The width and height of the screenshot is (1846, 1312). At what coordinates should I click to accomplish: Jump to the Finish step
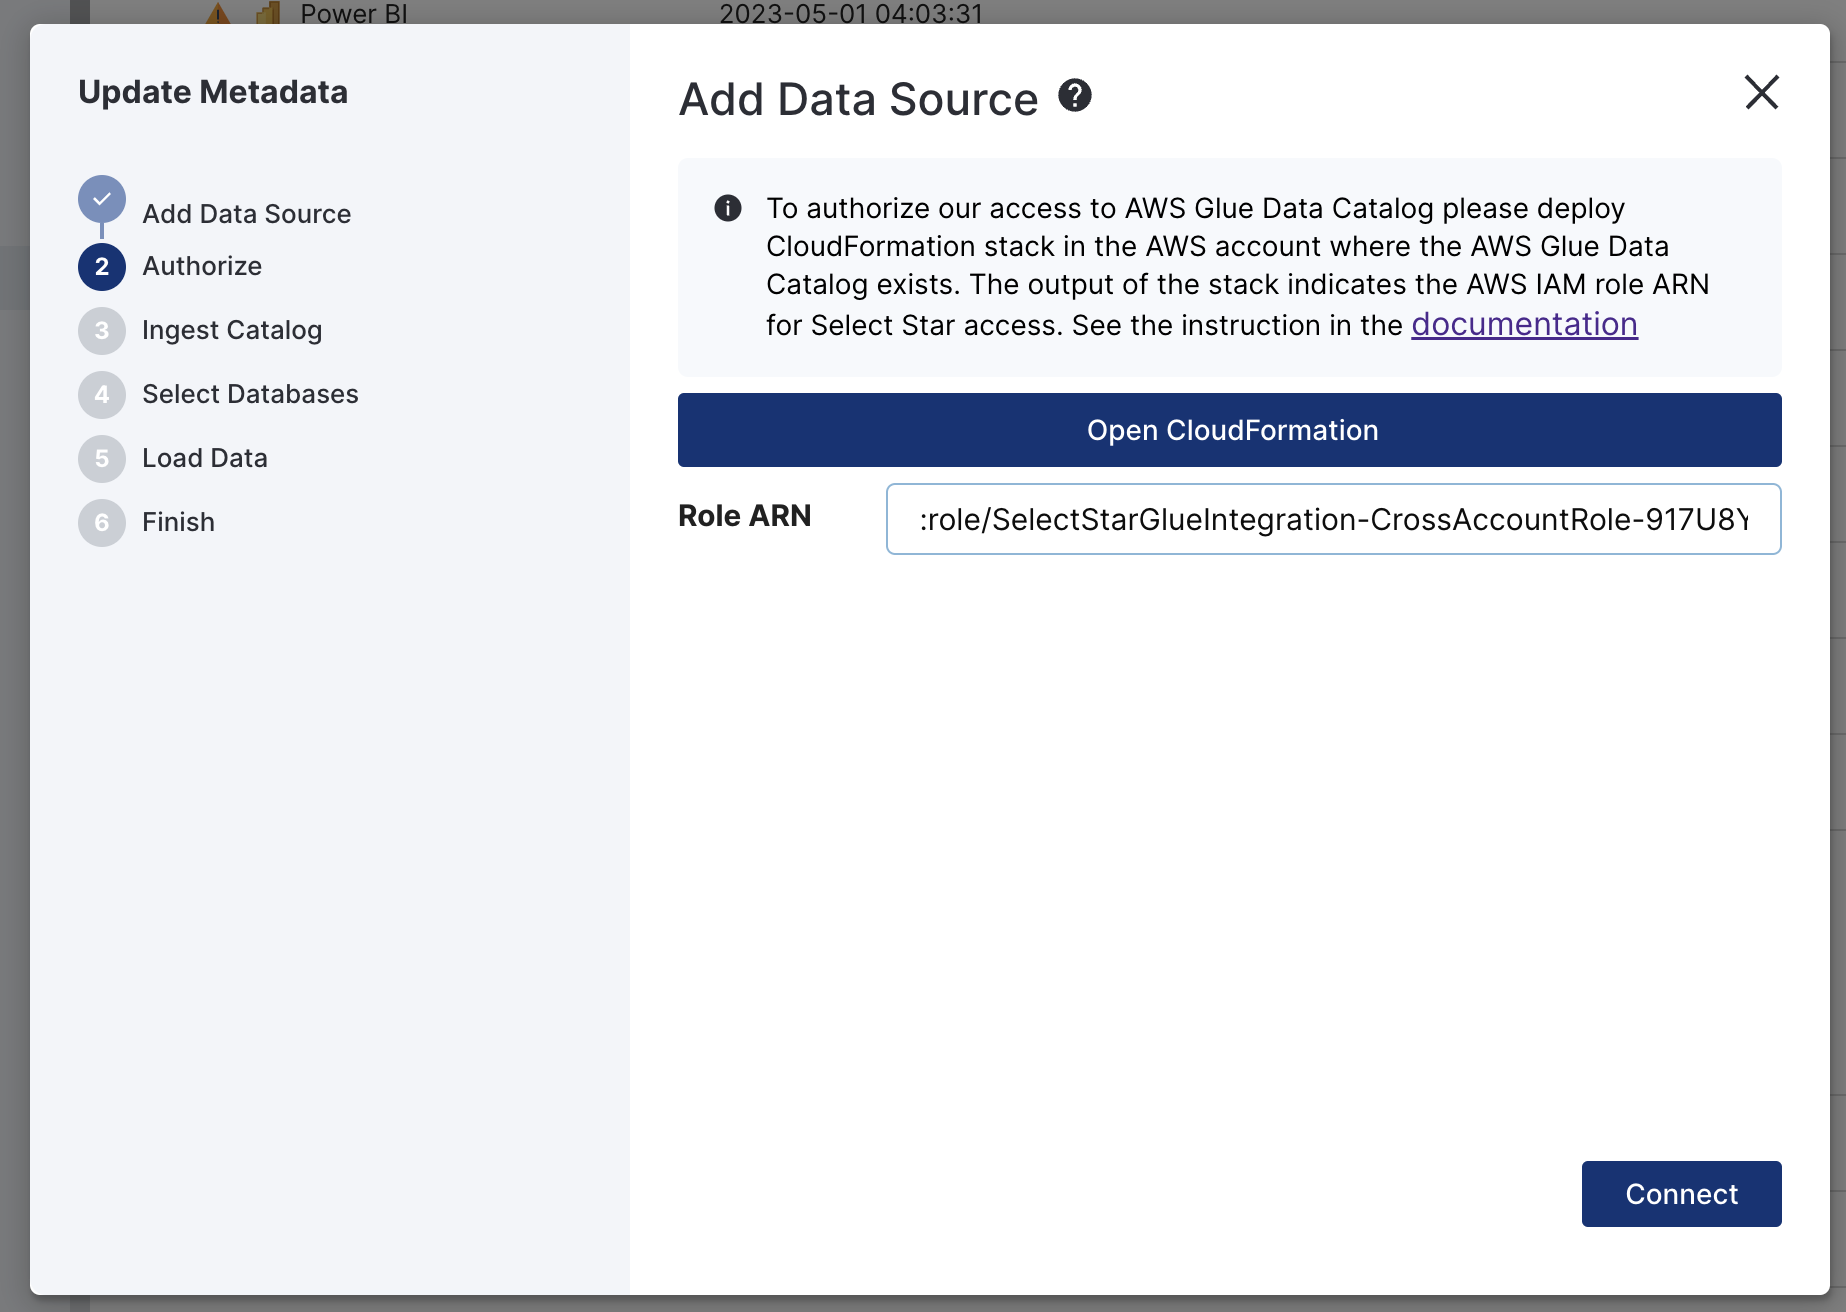(x=178, y=522)
